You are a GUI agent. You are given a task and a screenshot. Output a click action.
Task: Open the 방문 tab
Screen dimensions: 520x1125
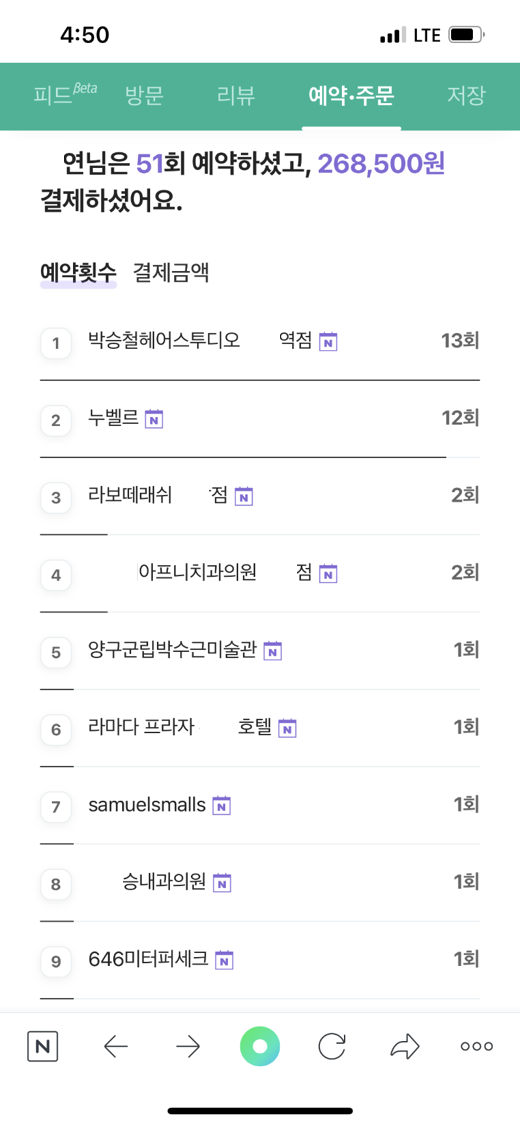(x=144, y=95)
